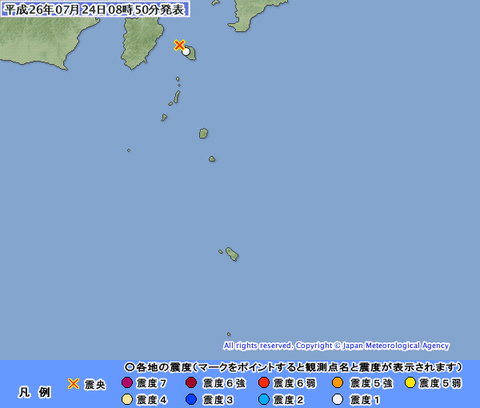The height and width of the screenshot is (408, 480).
Task: Click the 震度5強 legend text label
Action: 371,383
